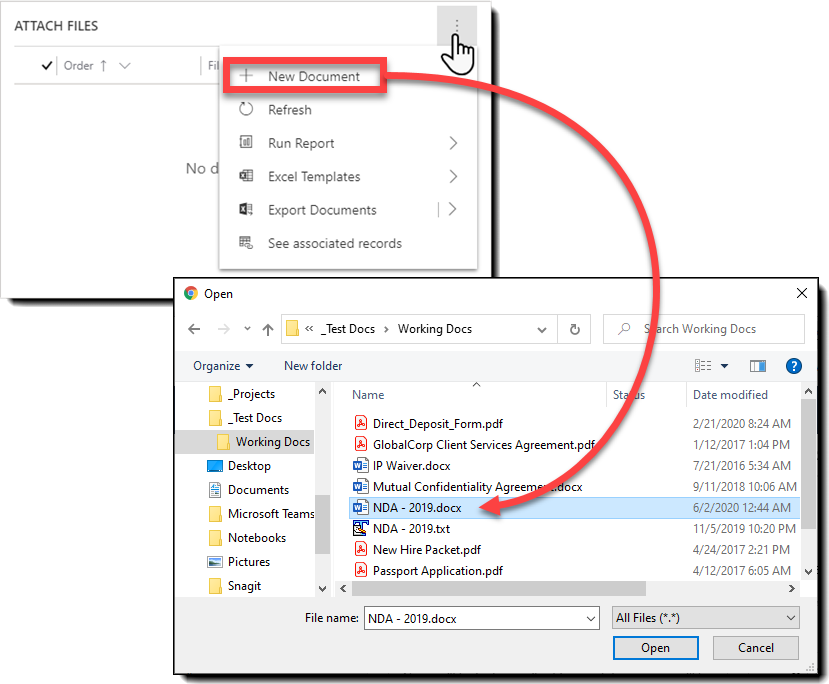Viewport: 829px width, 684px height.
Task: Click the Search Working Docs field
Action: point(704,329)
